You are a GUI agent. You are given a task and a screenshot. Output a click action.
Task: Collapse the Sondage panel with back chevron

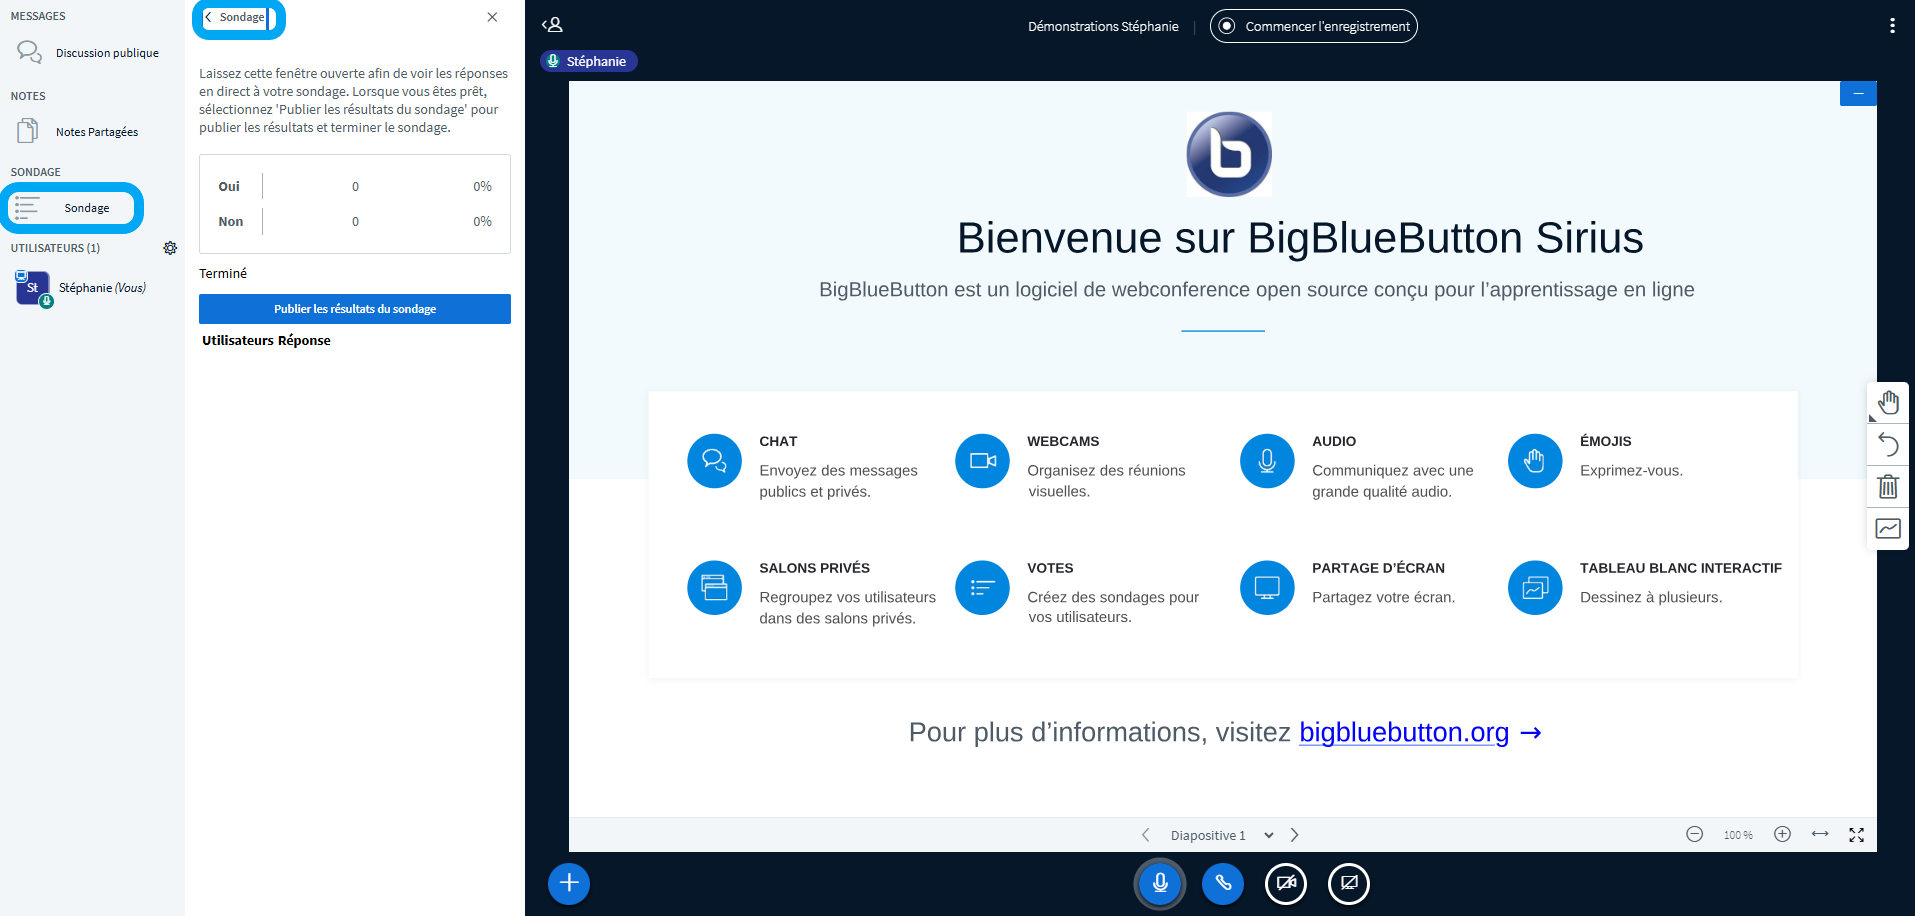[x=236, y=17]
